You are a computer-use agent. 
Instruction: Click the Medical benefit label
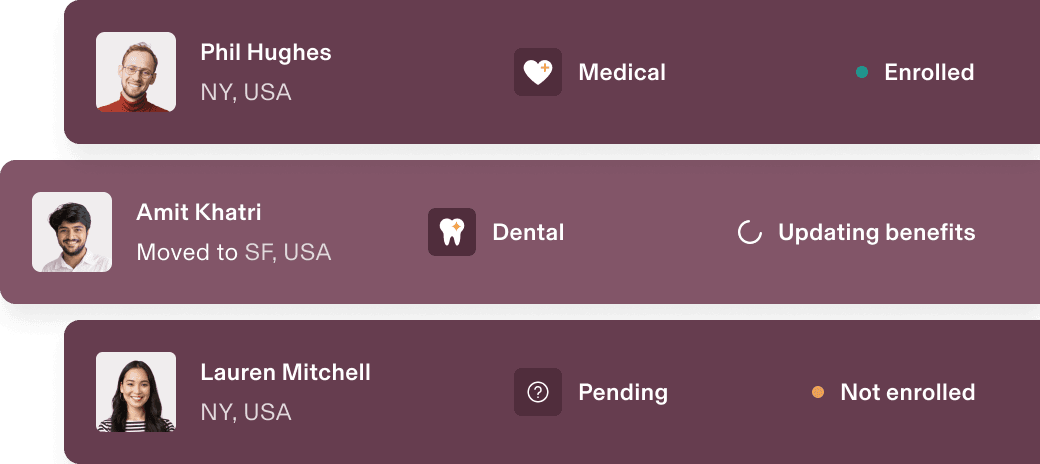[x=622, y=72]
